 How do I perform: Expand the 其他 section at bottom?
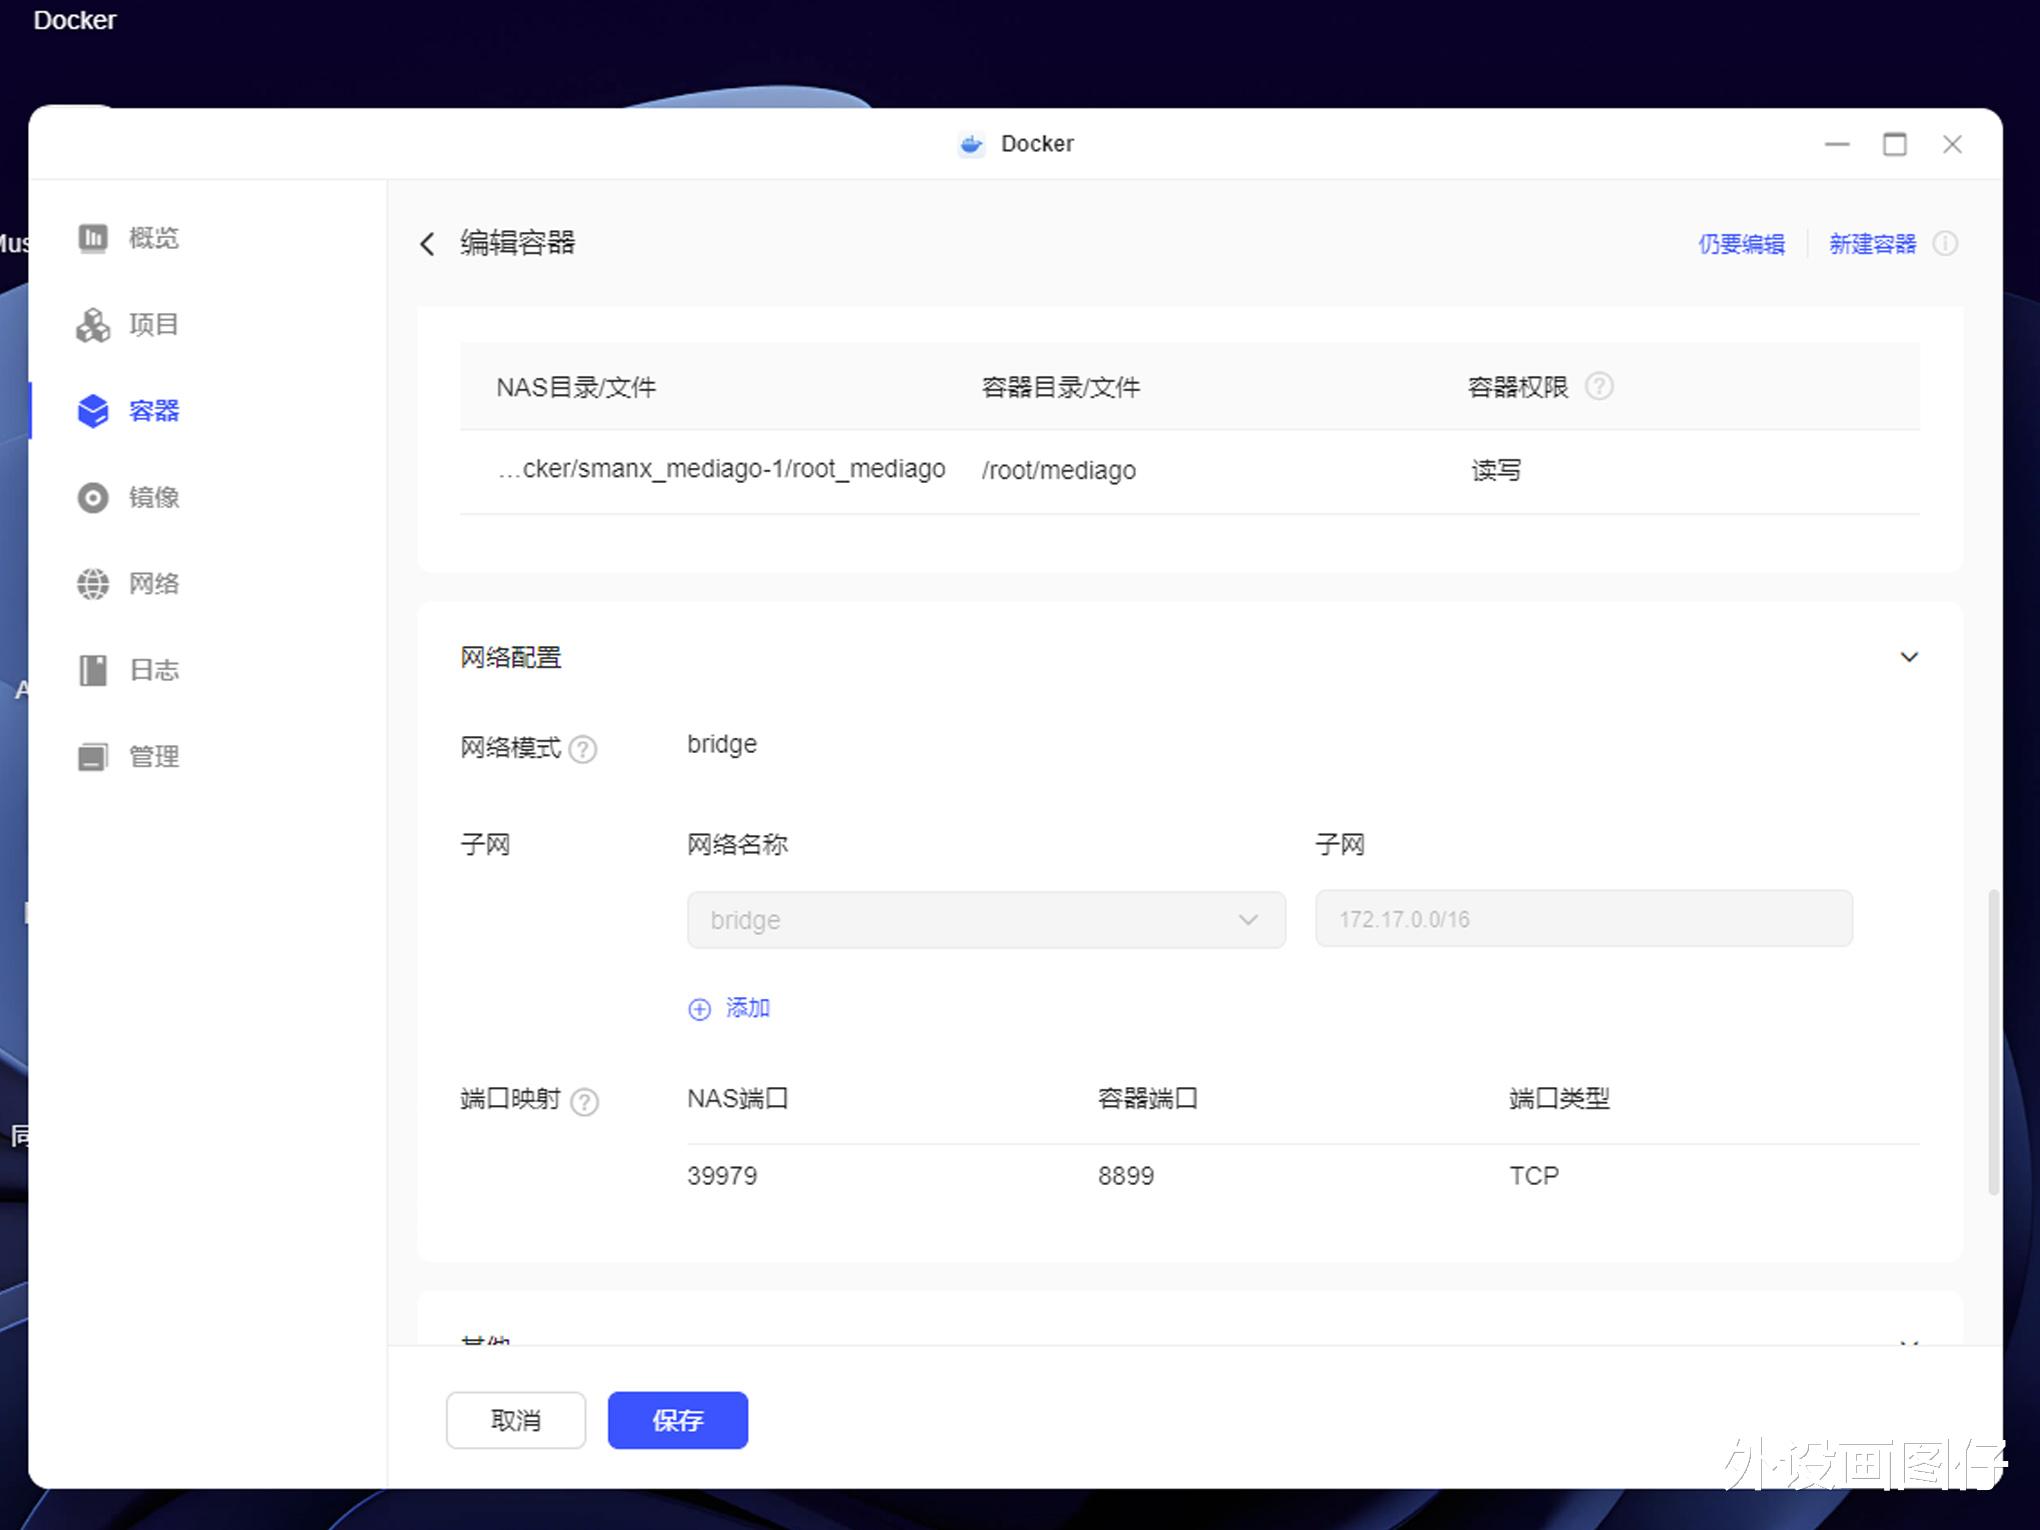(x=1908, y=1340)
